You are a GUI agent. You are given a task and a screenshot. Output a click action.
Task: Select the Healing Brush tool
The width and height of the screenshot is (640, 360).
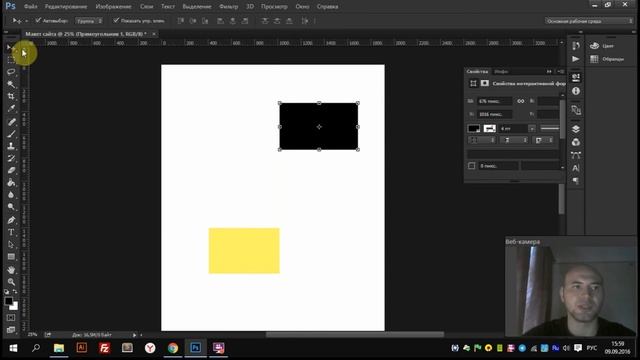11,122
